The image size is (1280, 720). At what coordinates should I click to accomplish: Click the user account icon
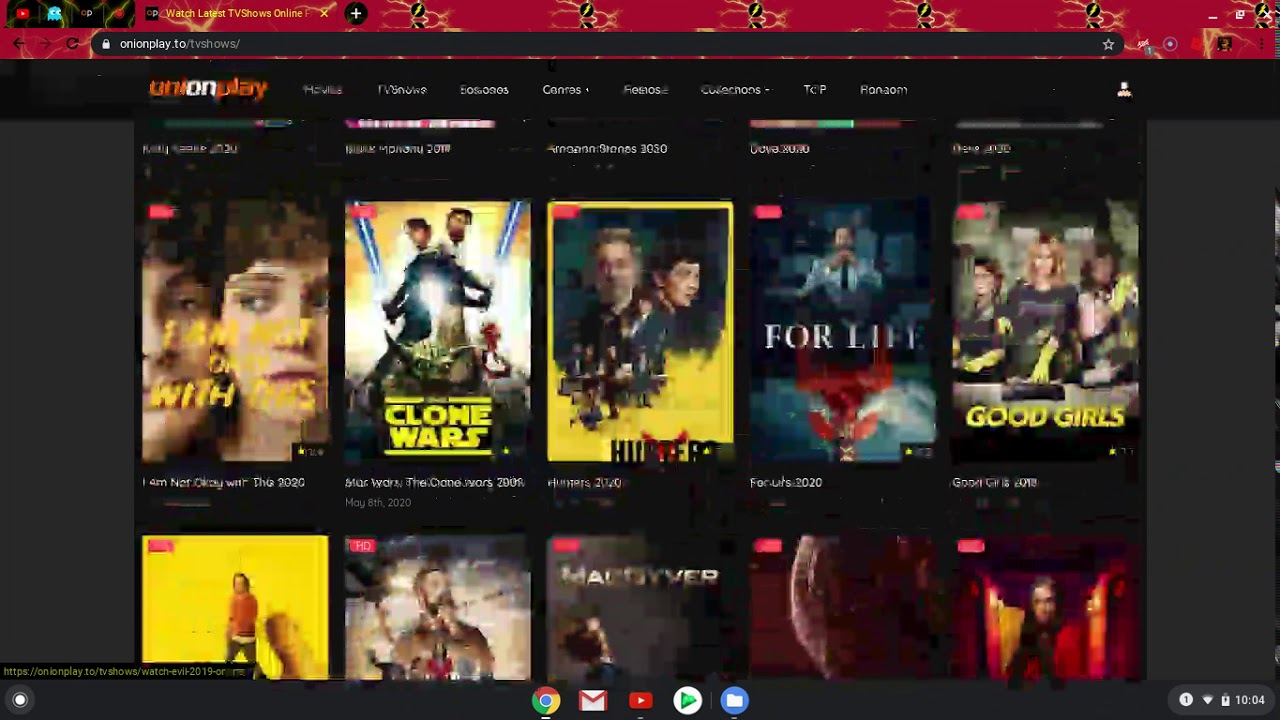pyautogui.click(x=1124, y=90)
